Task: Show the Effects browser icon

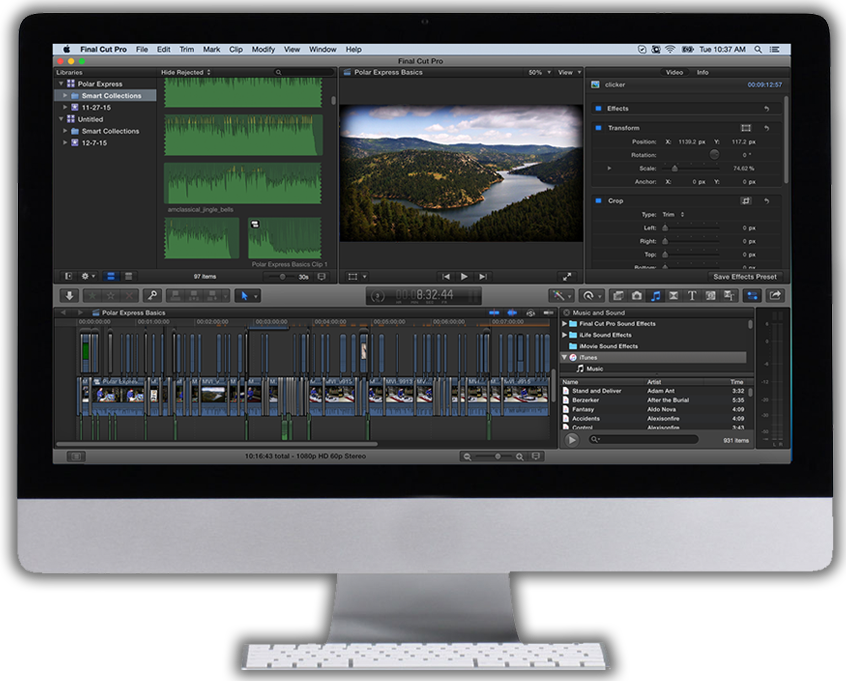Action: 618,295
